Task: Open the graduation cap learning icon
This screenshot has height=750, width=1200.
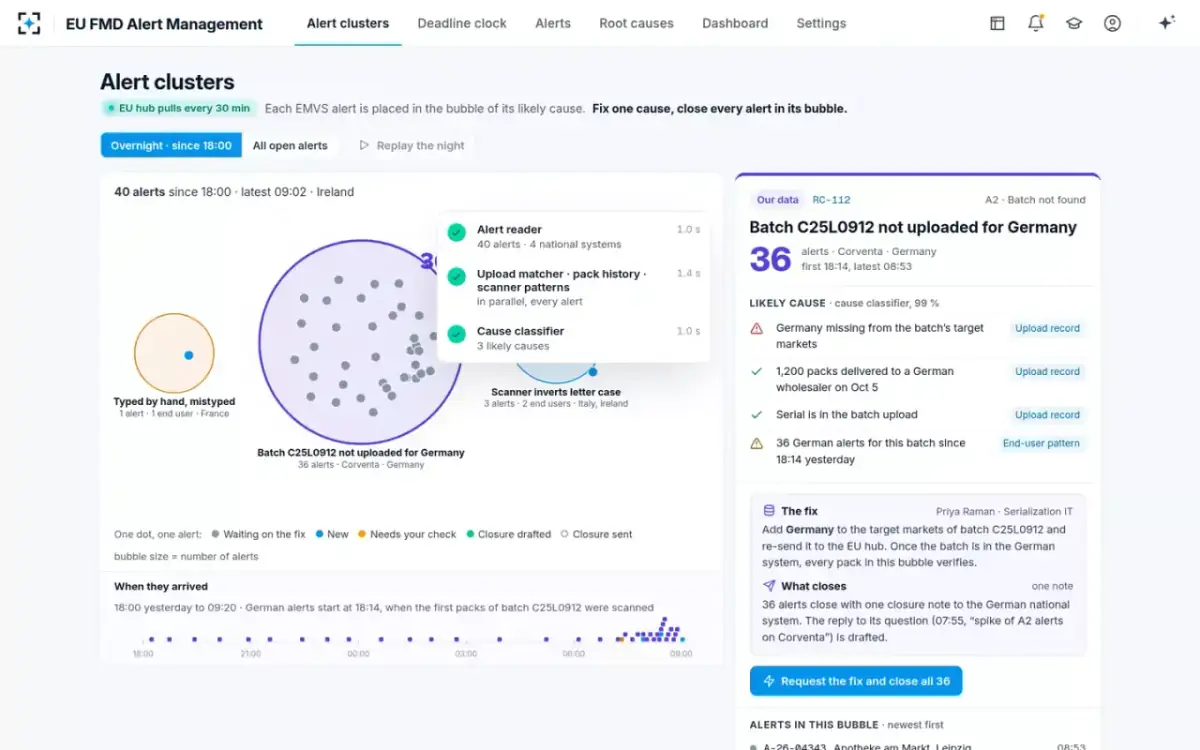Action: [1074, 23]
